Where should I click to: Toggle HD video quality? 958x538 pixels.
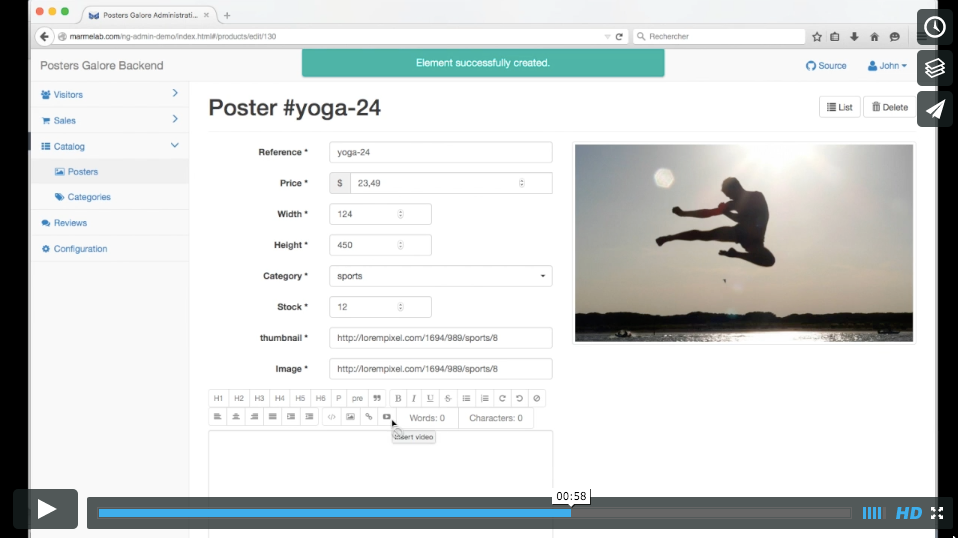(909, 513)
